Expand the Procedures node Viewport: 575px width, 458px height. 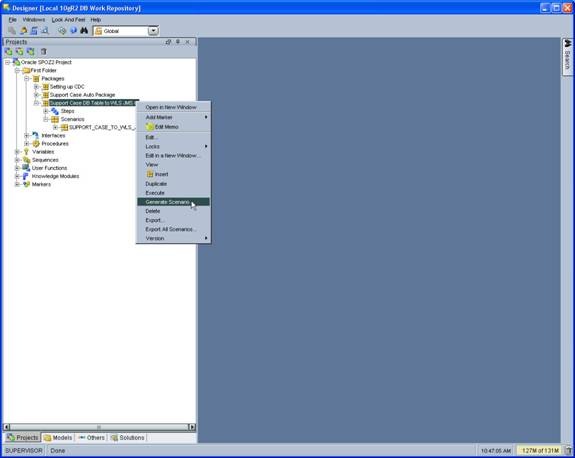tap(27, 143)
